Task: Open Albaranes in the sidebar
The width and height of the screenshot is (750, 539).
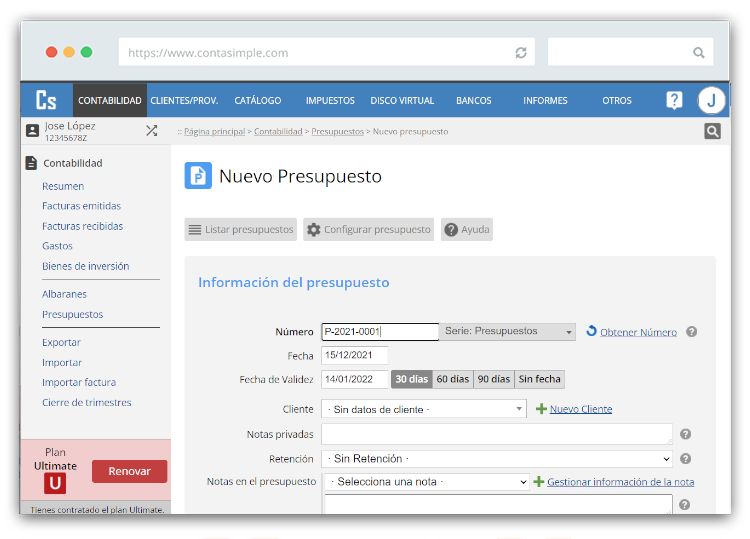Action: (x=64, y=294)
